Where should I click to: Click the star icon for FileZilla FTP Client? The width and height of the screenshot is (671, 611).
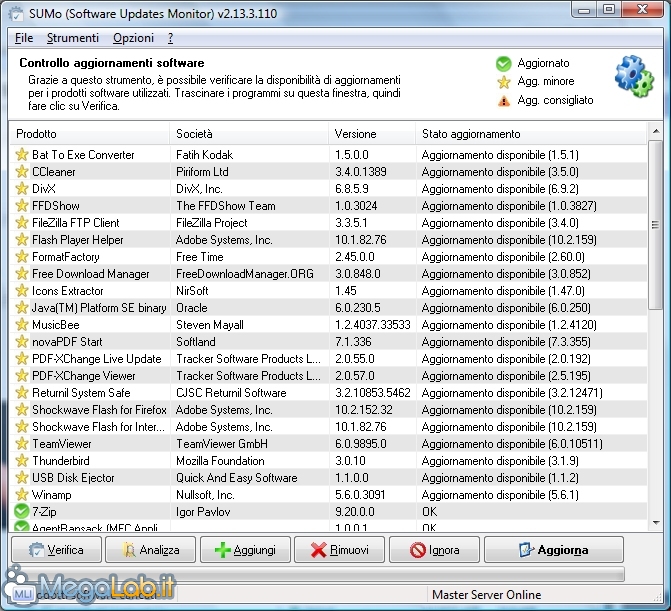click(x=21, y=222)
